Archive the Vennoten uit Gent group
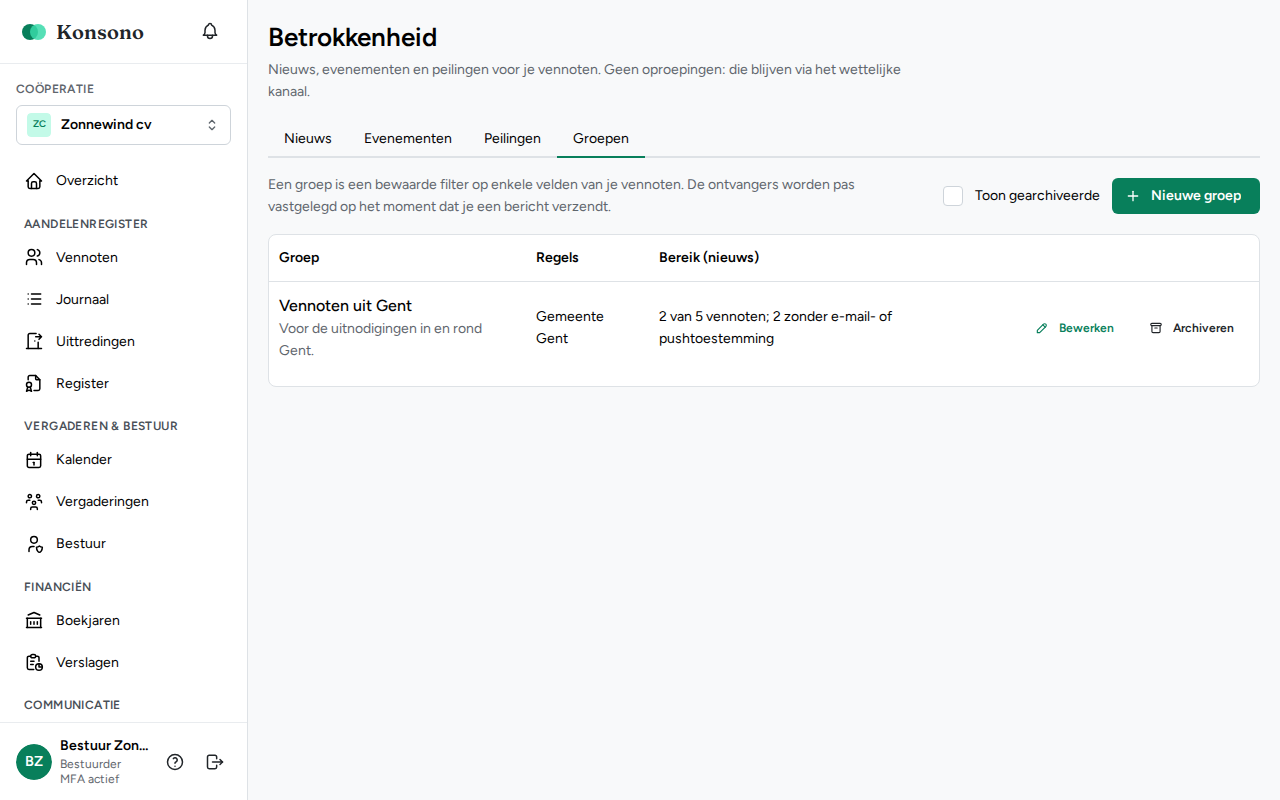 pyautogui.click(x=1191, y=328)
